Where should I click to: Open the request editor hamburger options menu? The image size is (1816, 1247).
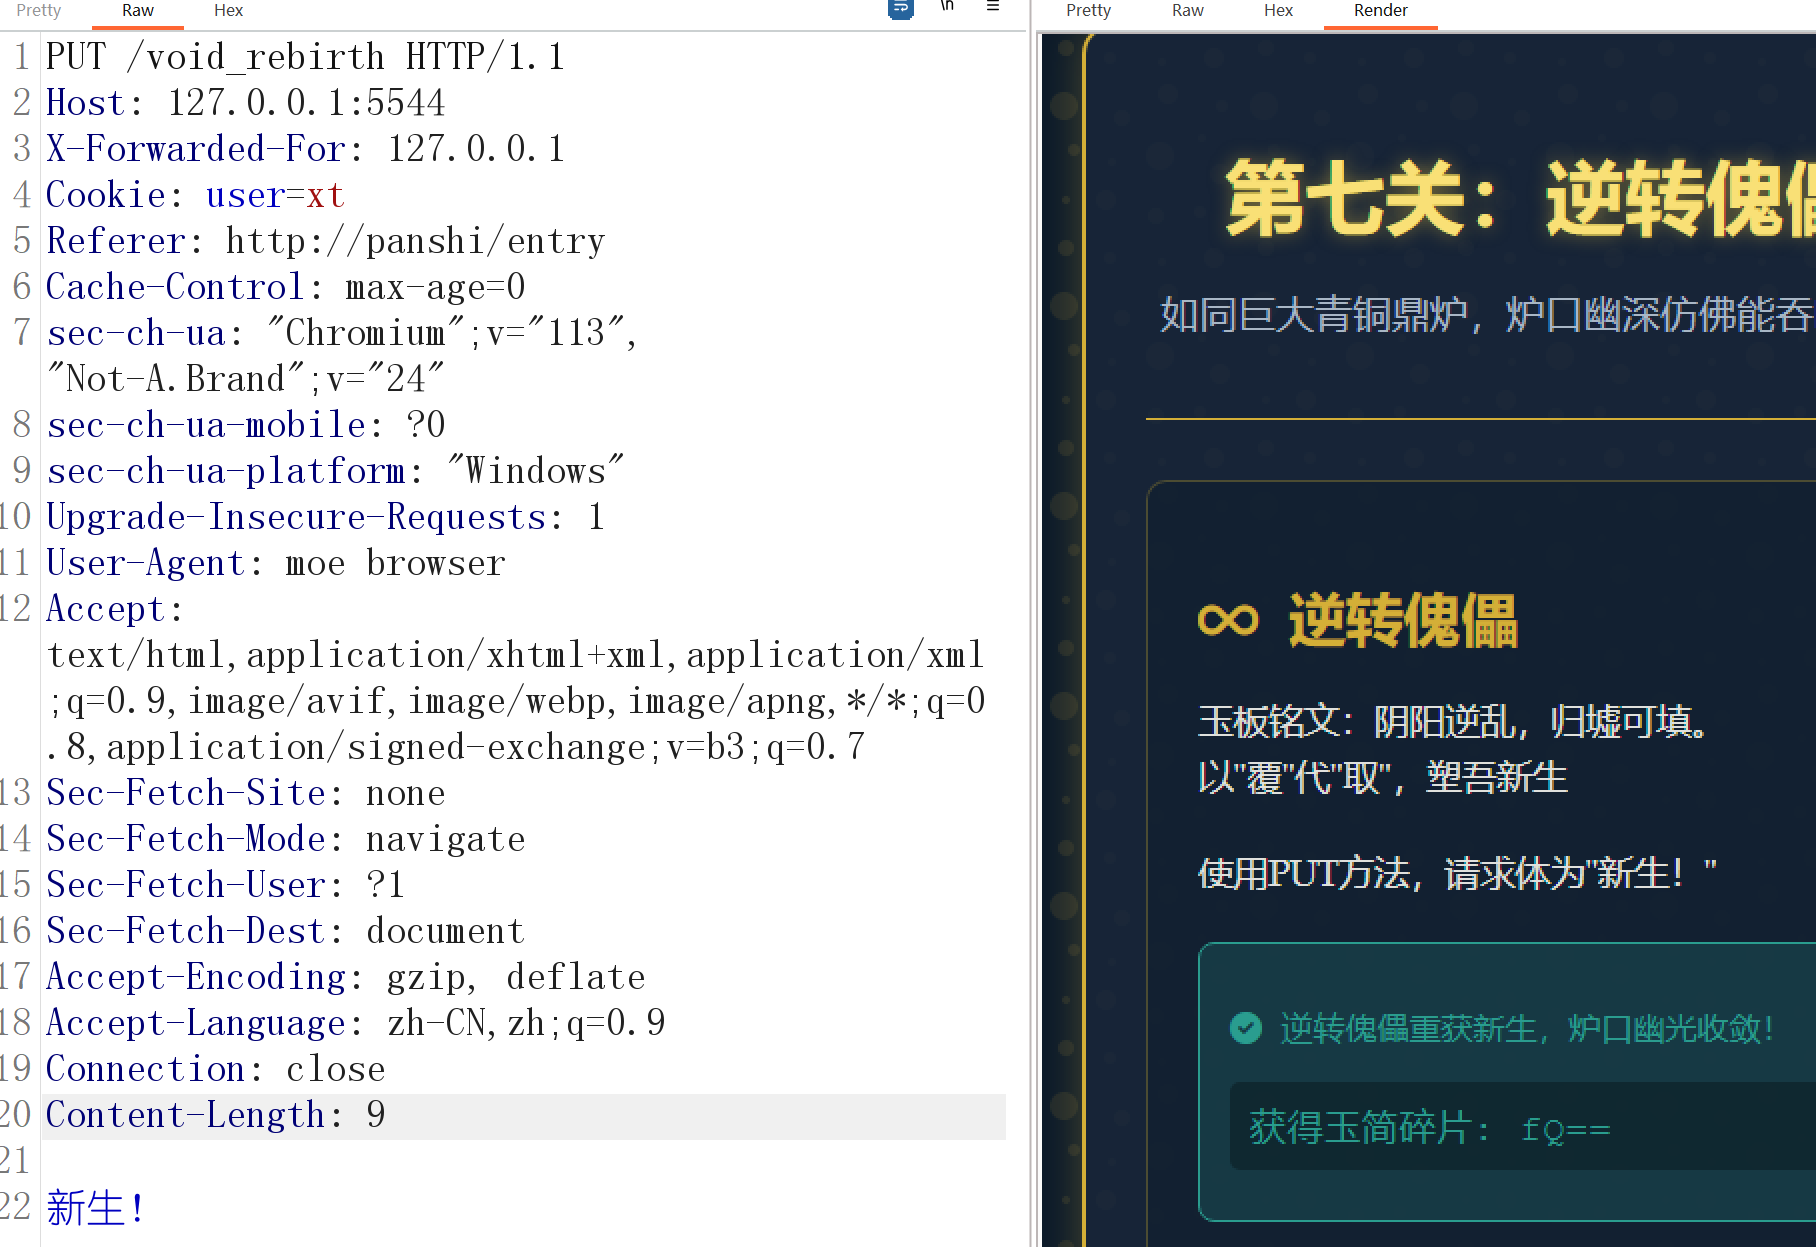[x=992, y=8]
